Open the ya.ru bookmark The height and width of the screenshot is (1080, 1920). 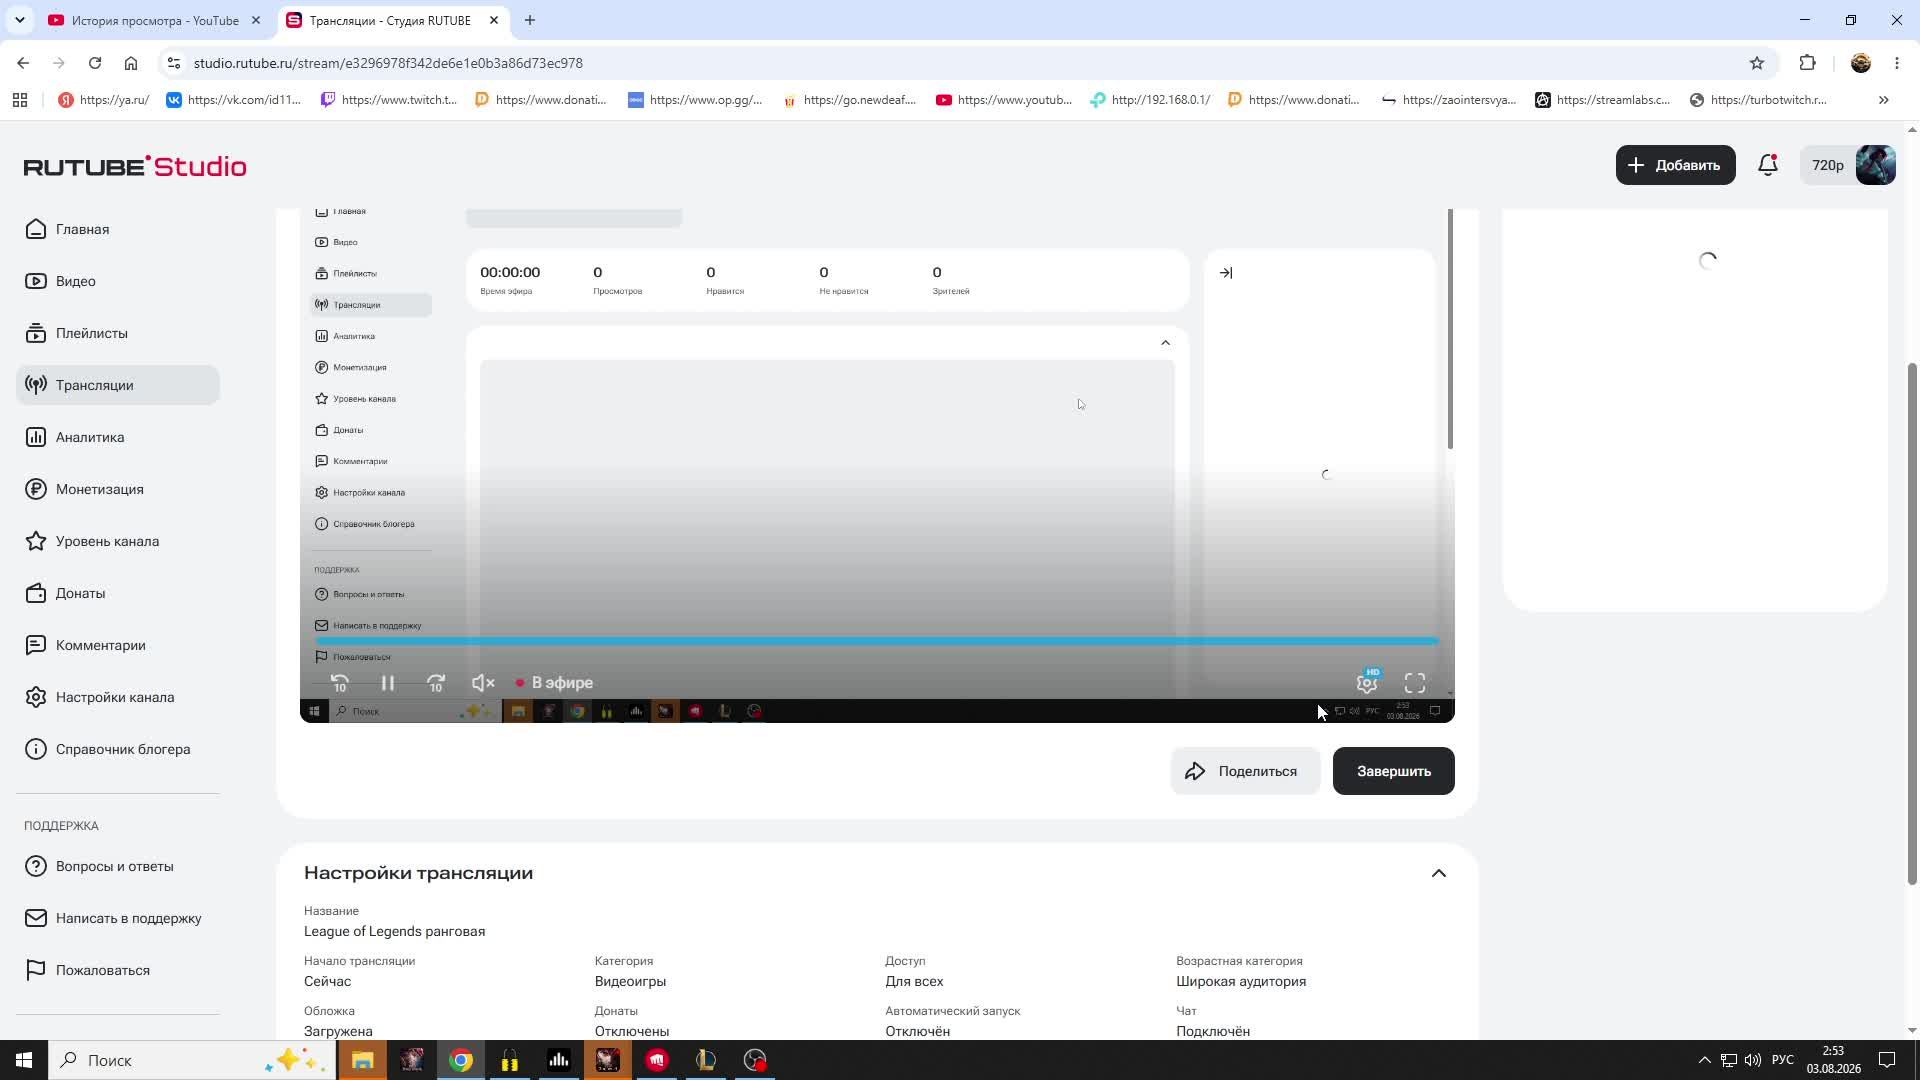pyautogui.click(x=104, y=100)
